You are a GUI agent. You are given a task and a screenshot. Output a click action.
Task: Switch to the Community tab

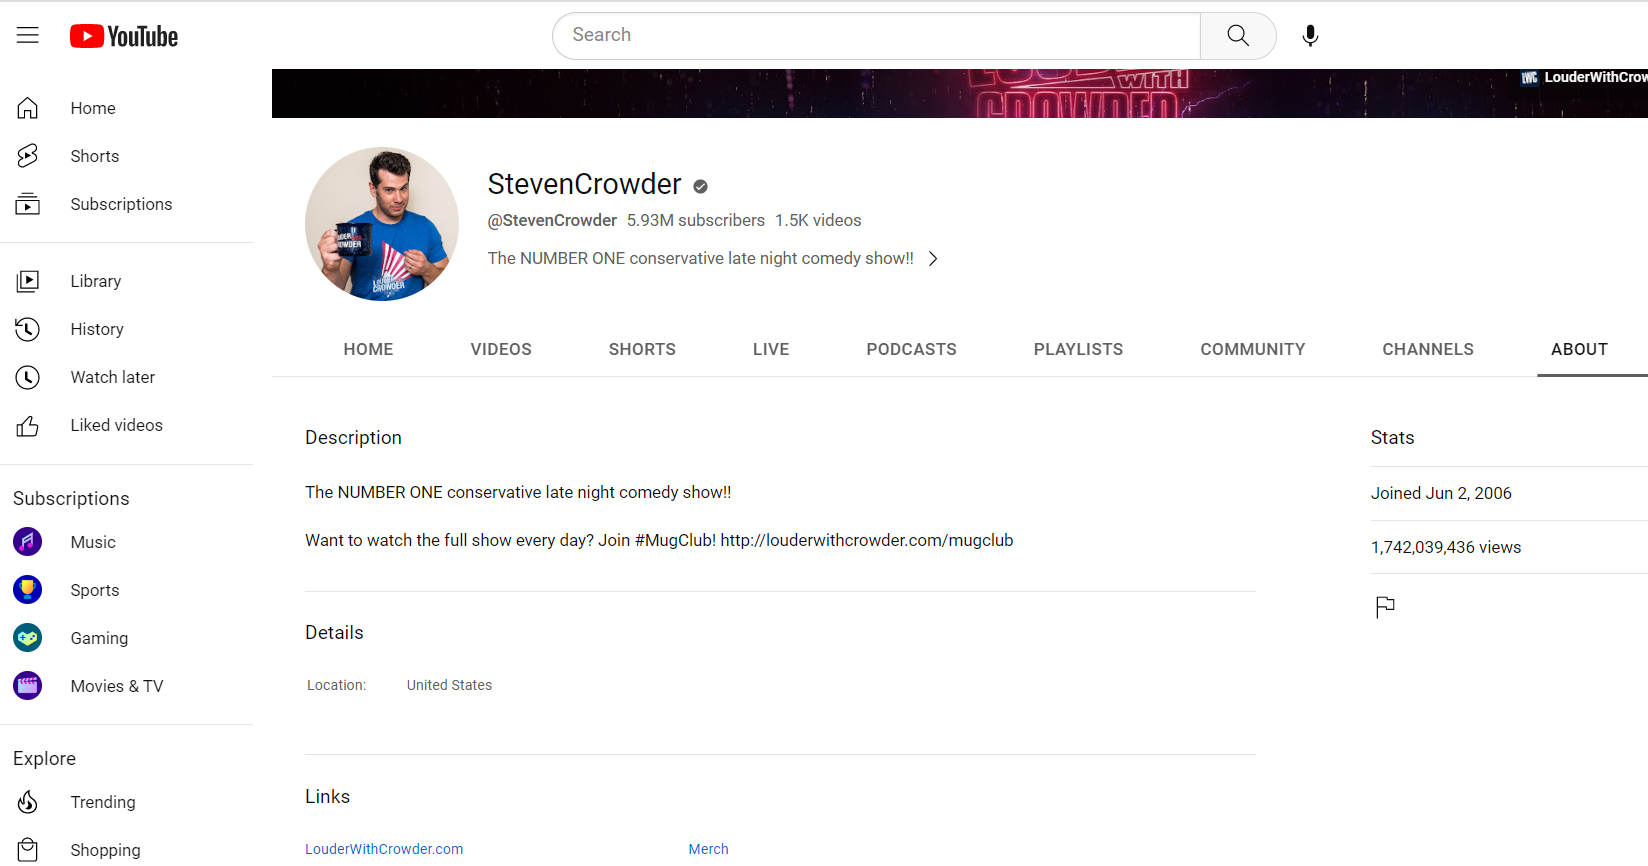[x=1252, y=349]
